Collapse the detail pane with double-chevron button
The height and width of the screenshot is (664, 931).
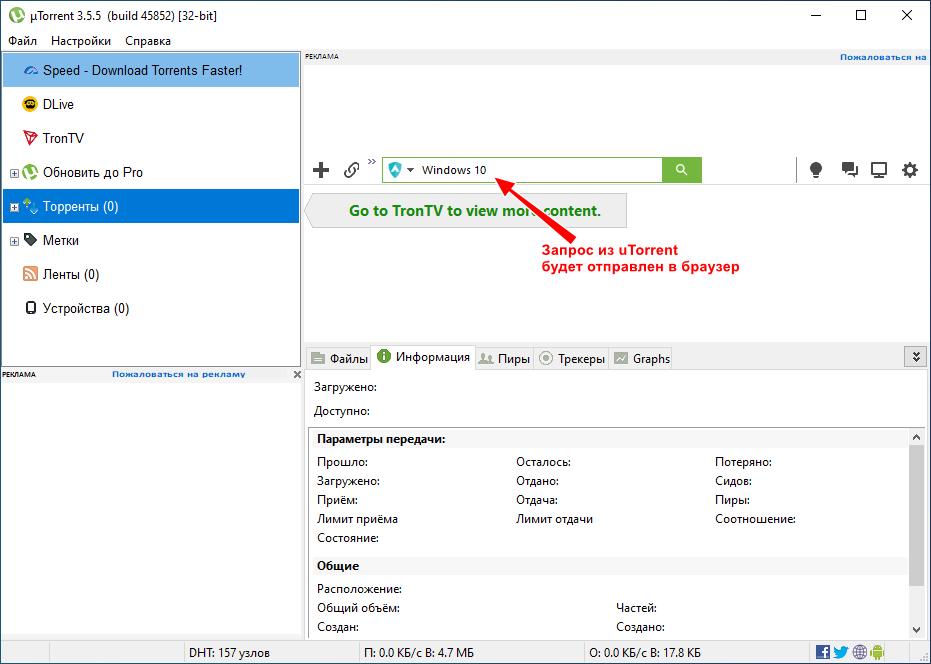point(914,356)
